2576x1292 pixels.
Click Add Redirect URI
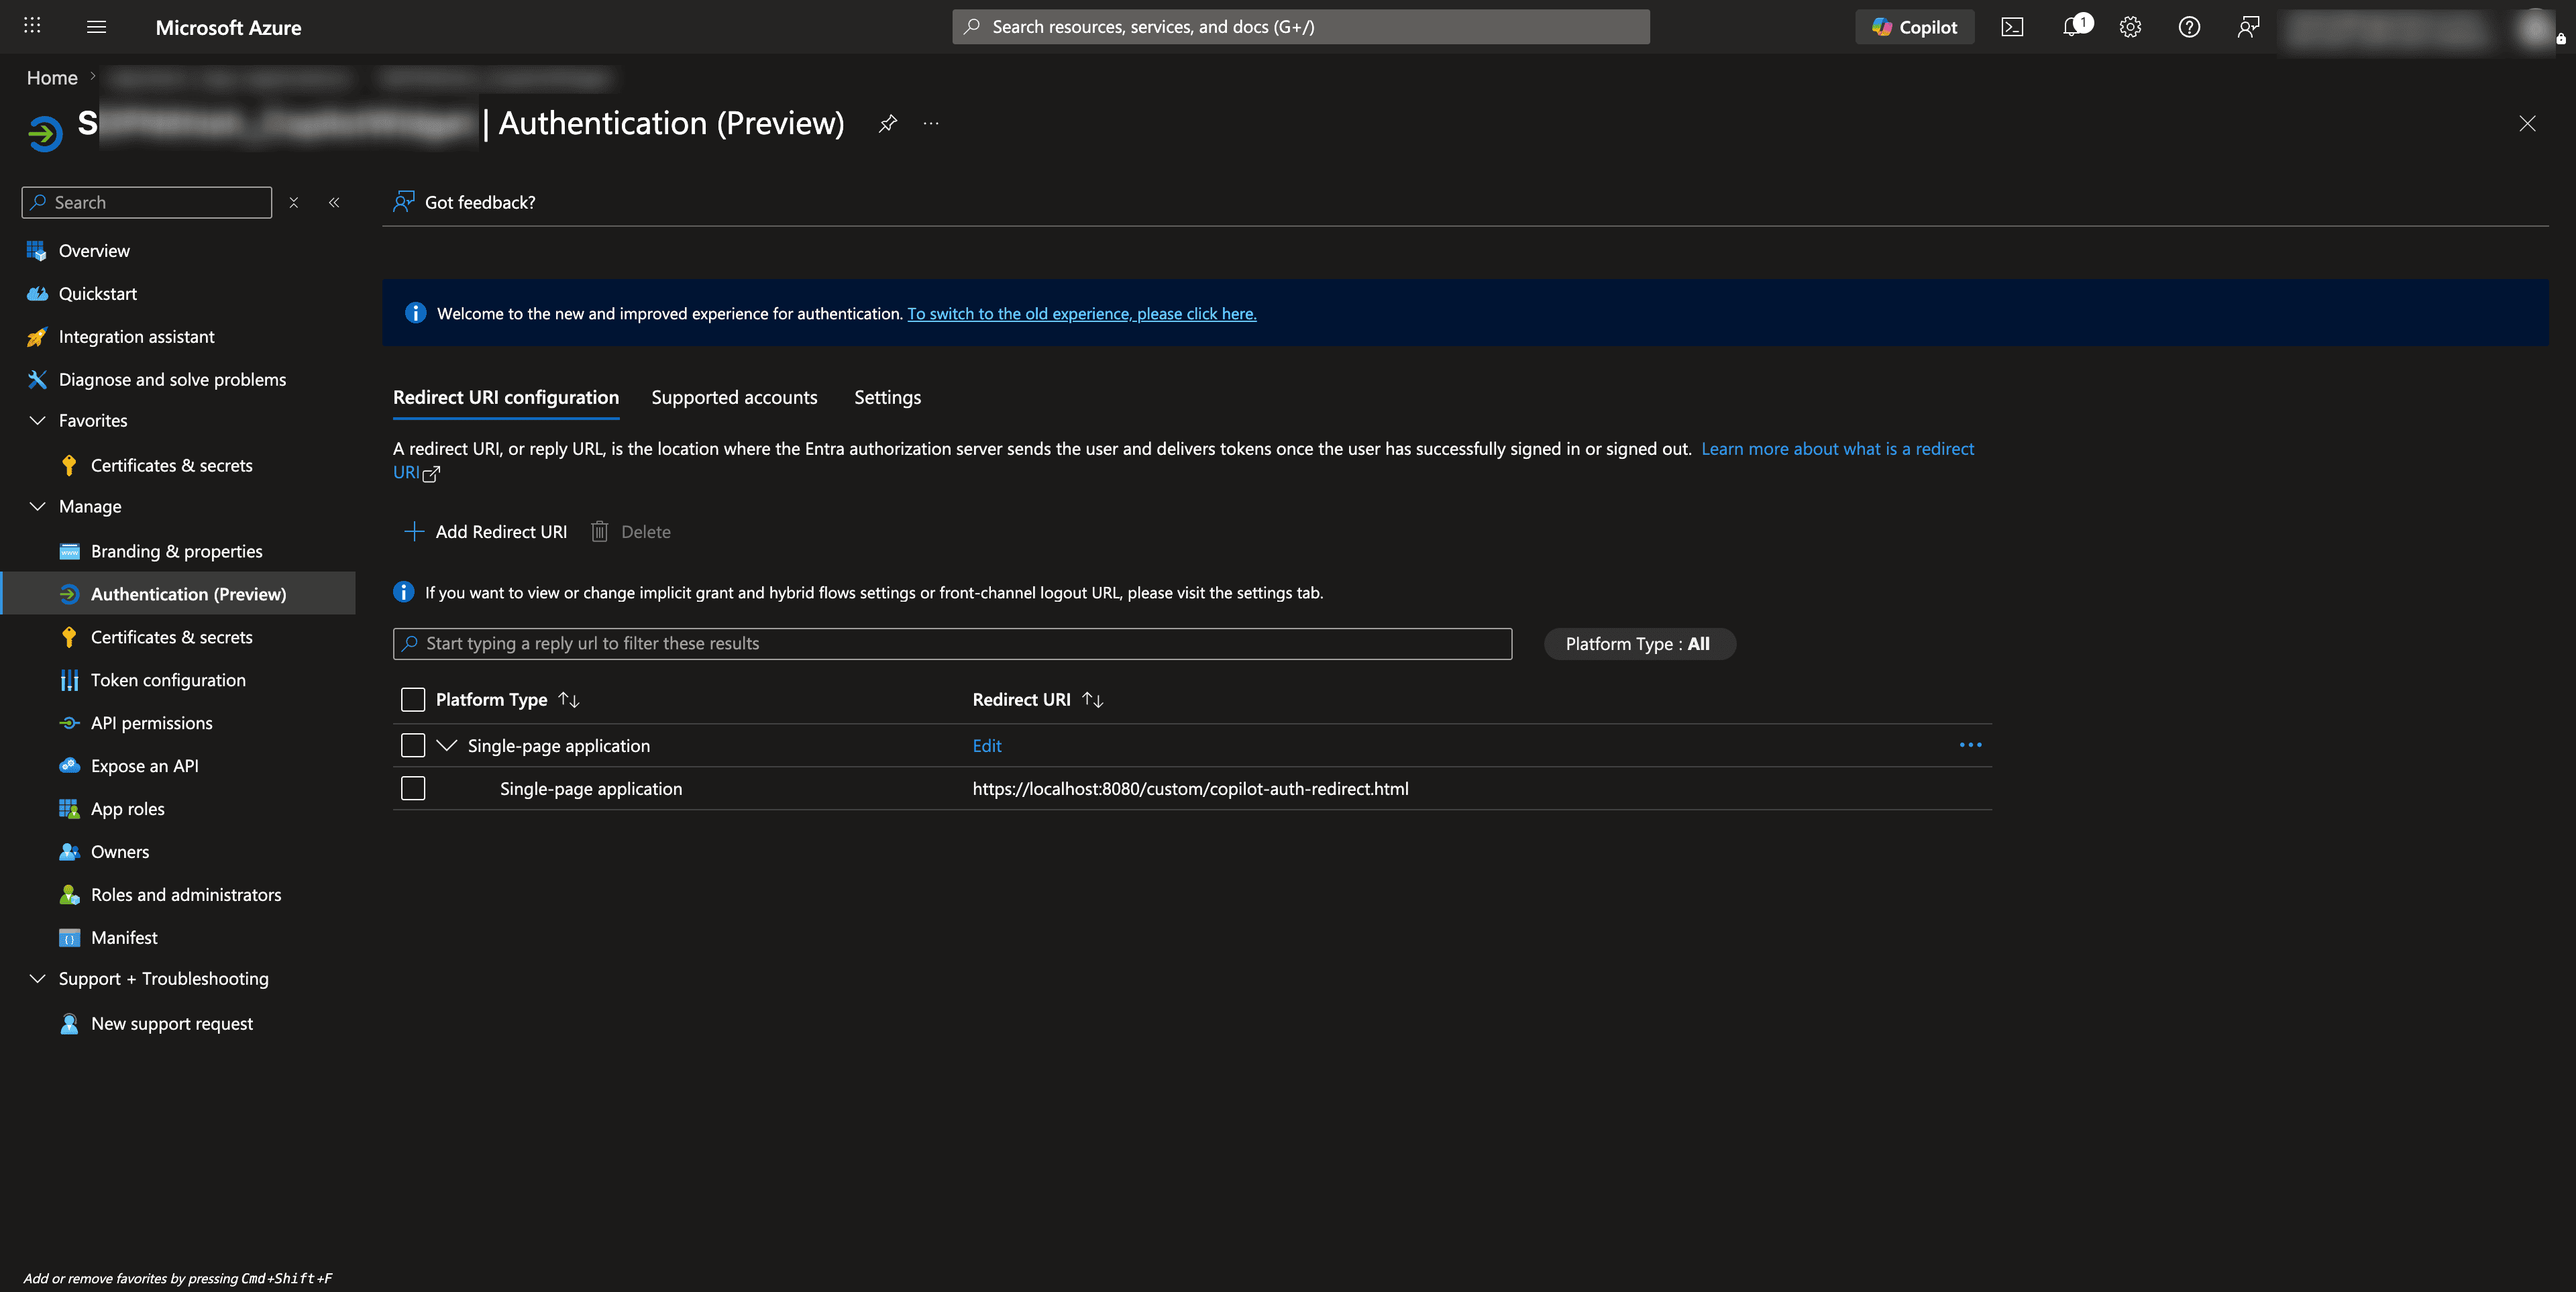coord(485,533)
